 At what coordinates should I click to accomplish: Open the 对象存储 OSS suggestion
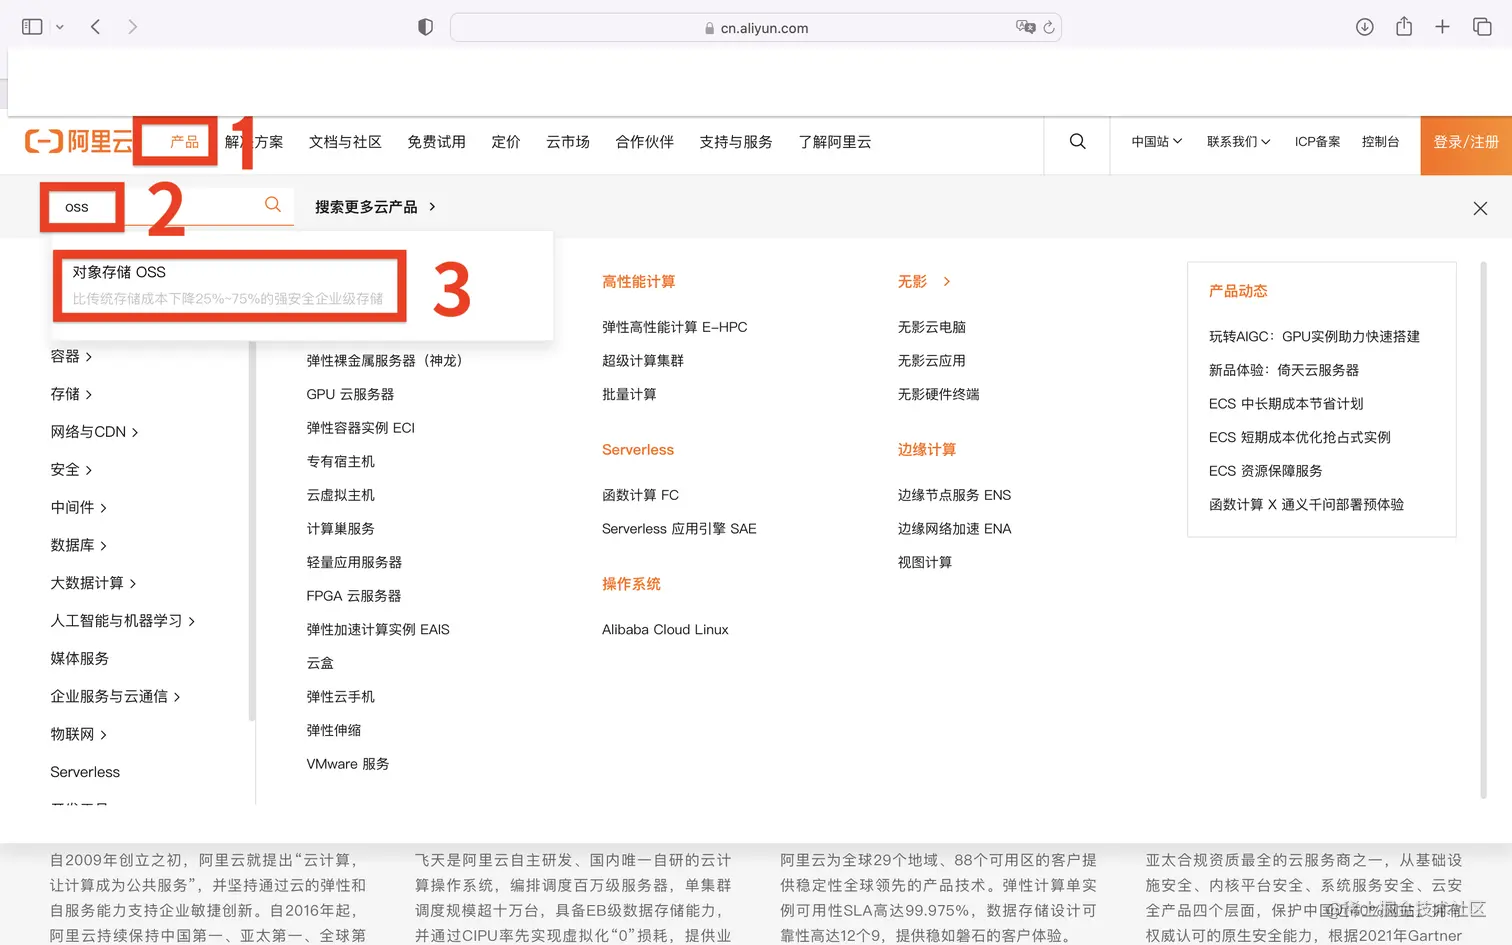pos(228,285)
